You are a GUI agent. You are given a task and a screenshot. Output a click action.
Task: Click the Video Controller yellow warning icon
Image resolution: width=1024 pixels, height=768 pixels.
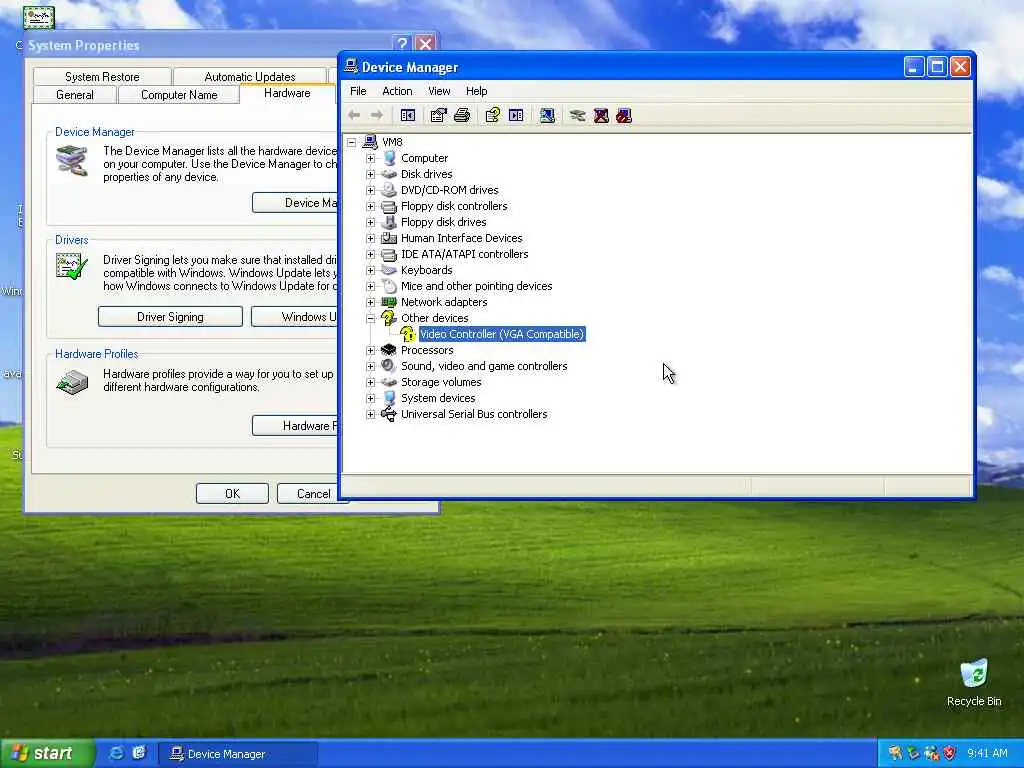tap(408, 334)
